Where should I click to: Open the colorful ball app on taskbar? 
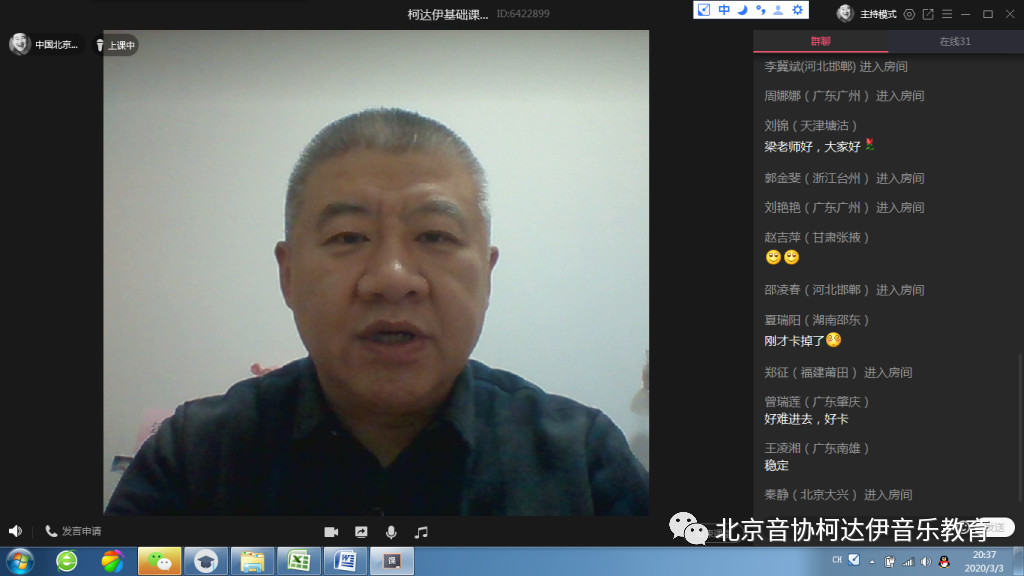click(112, 562)
